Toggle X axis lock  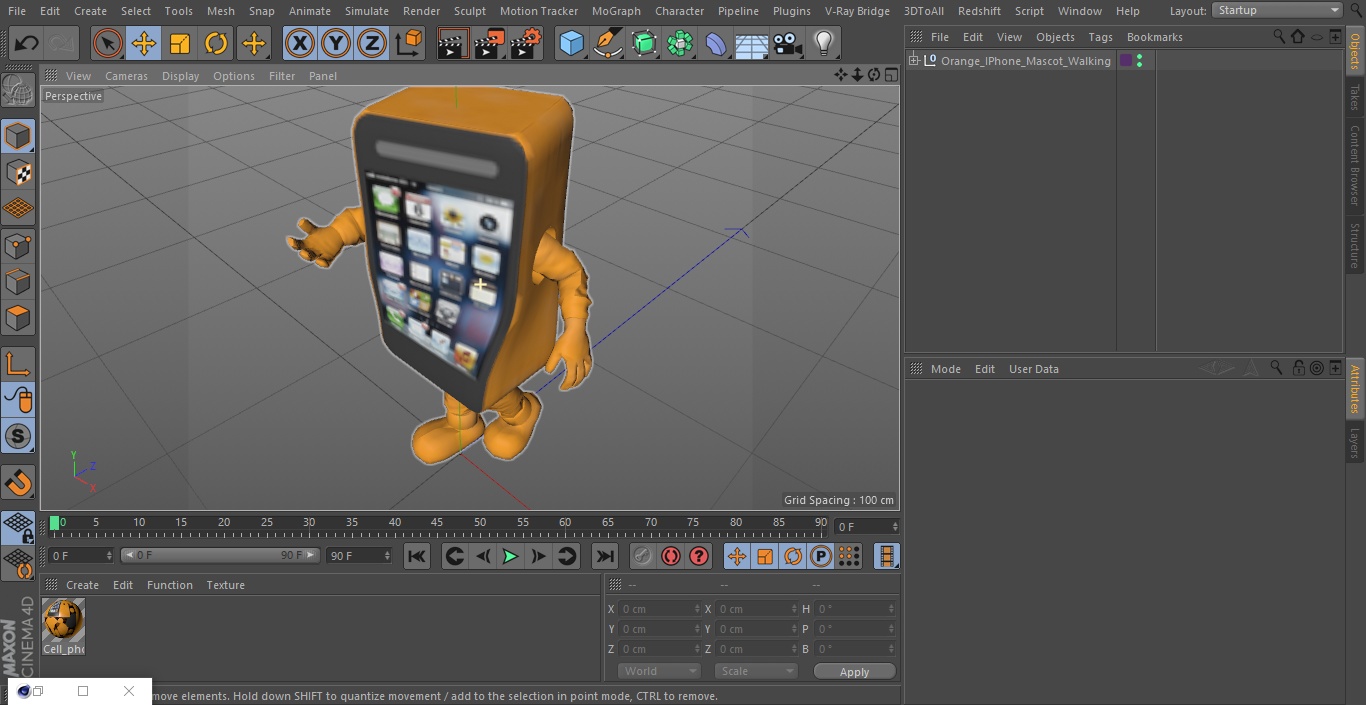point(299,43)
